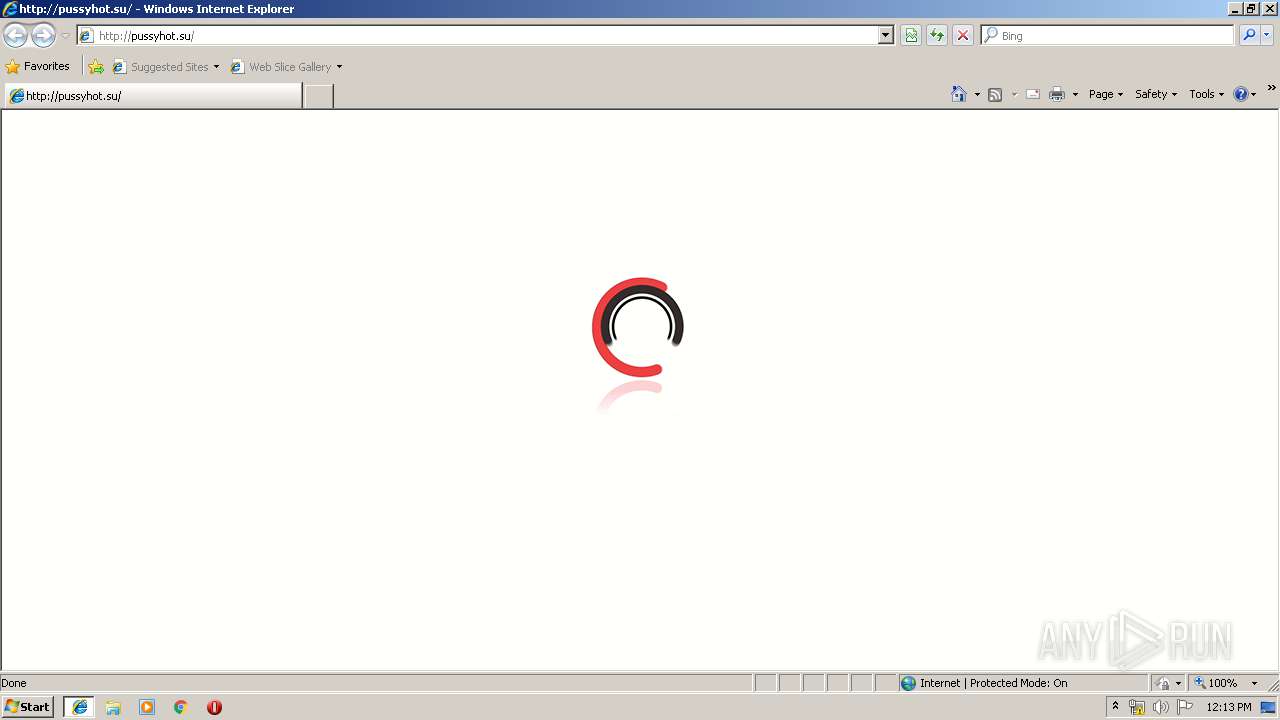This screenshot has height=720, width=1280.
Task: Open Windows Media Player taskbar icon
Action: coord(147,707)
